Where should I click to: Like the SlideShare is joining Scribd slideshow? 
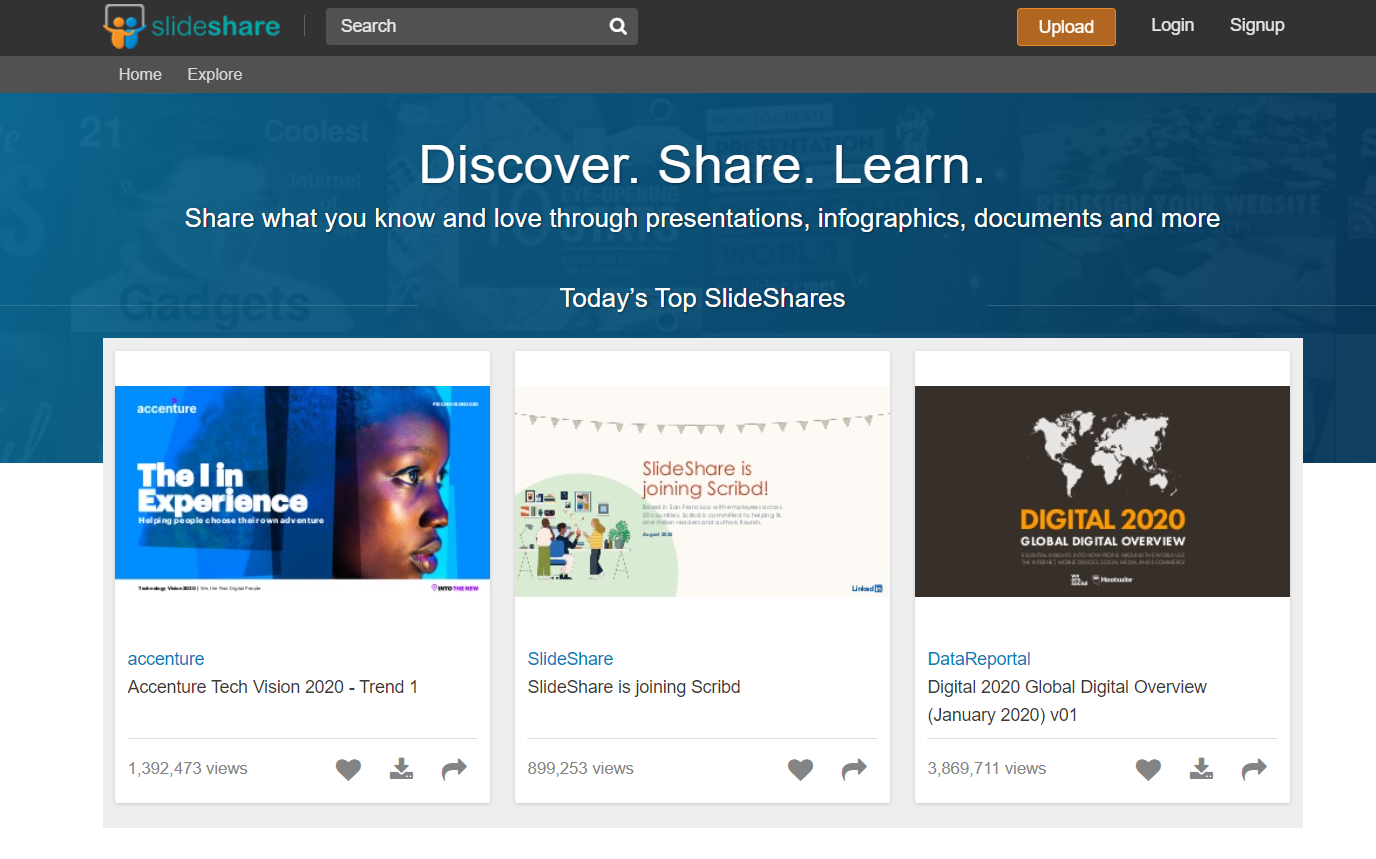801,769
